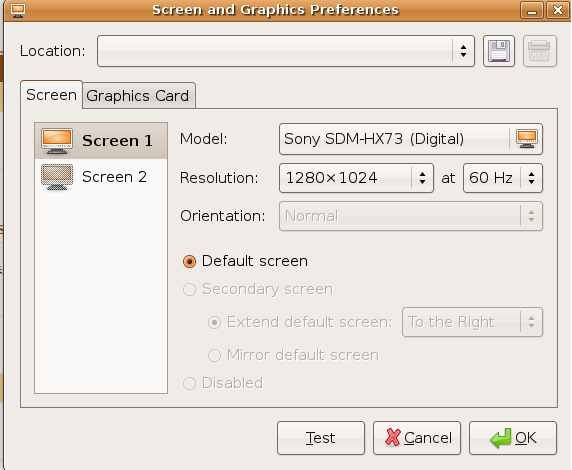Viewport: 572px width, 470px height.
Task: Switch to the Graphics Card tab
Action: [139, 96]
